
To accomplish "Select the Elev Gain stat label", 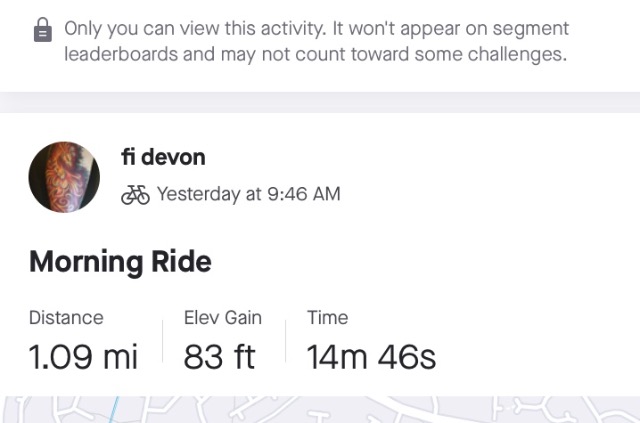I will pos(222,318).
